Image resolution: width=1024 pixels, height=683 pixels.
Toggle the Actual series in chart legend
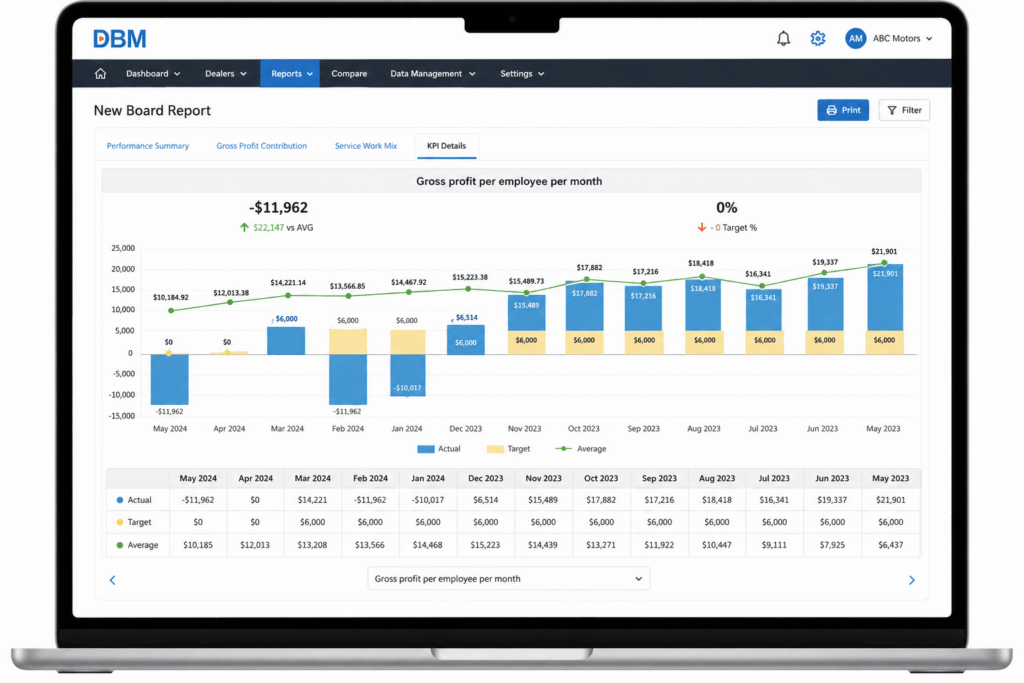tap(439, 449)
